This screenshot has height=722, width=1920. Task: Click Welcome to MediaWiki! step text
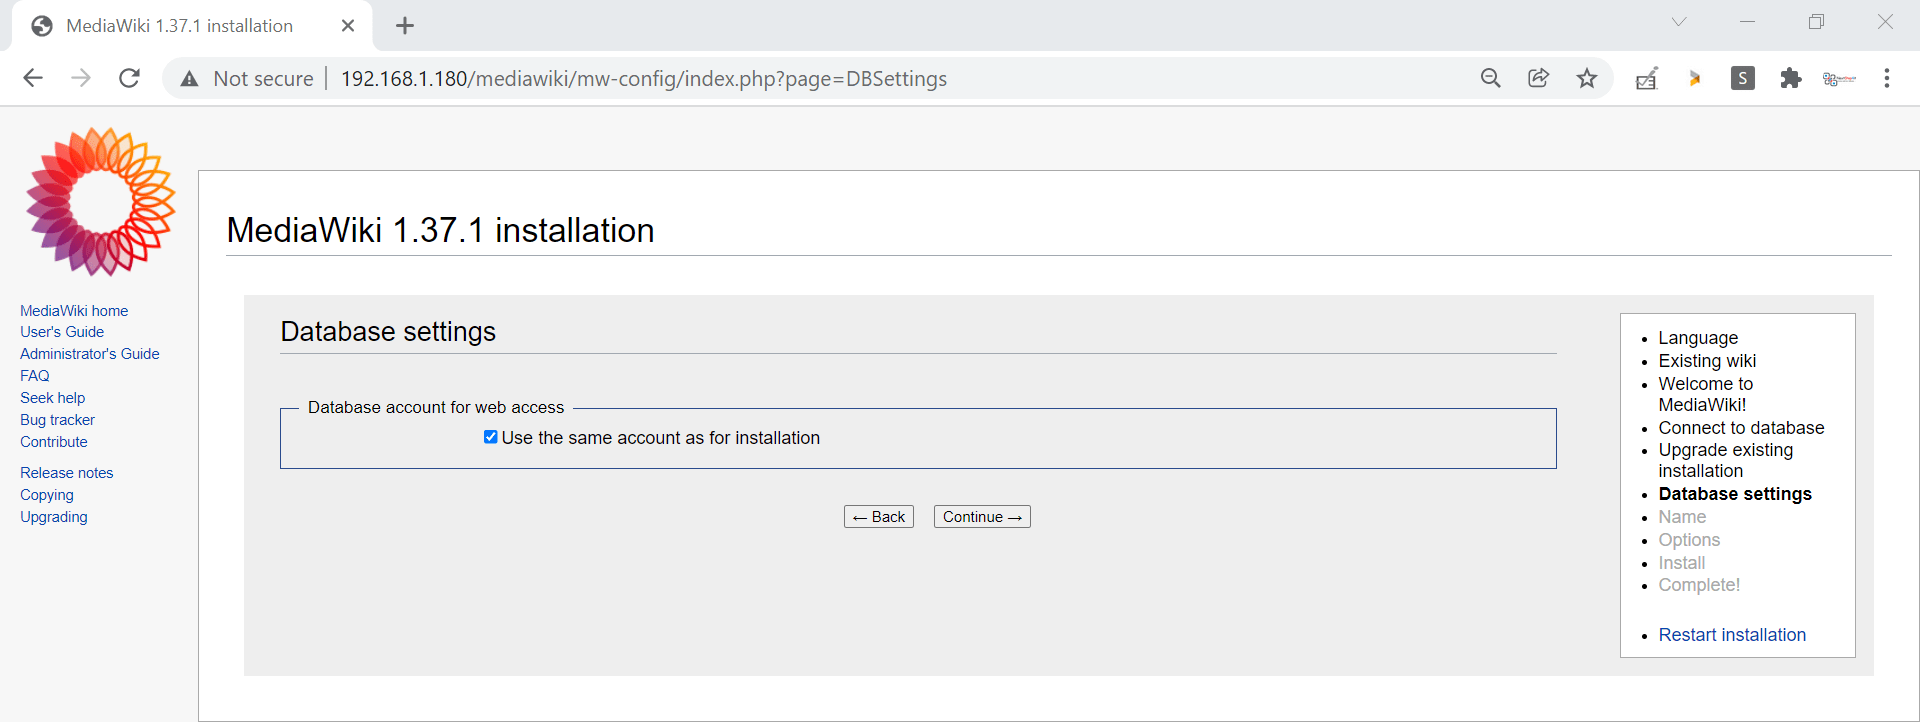[x=1706, y=394]
